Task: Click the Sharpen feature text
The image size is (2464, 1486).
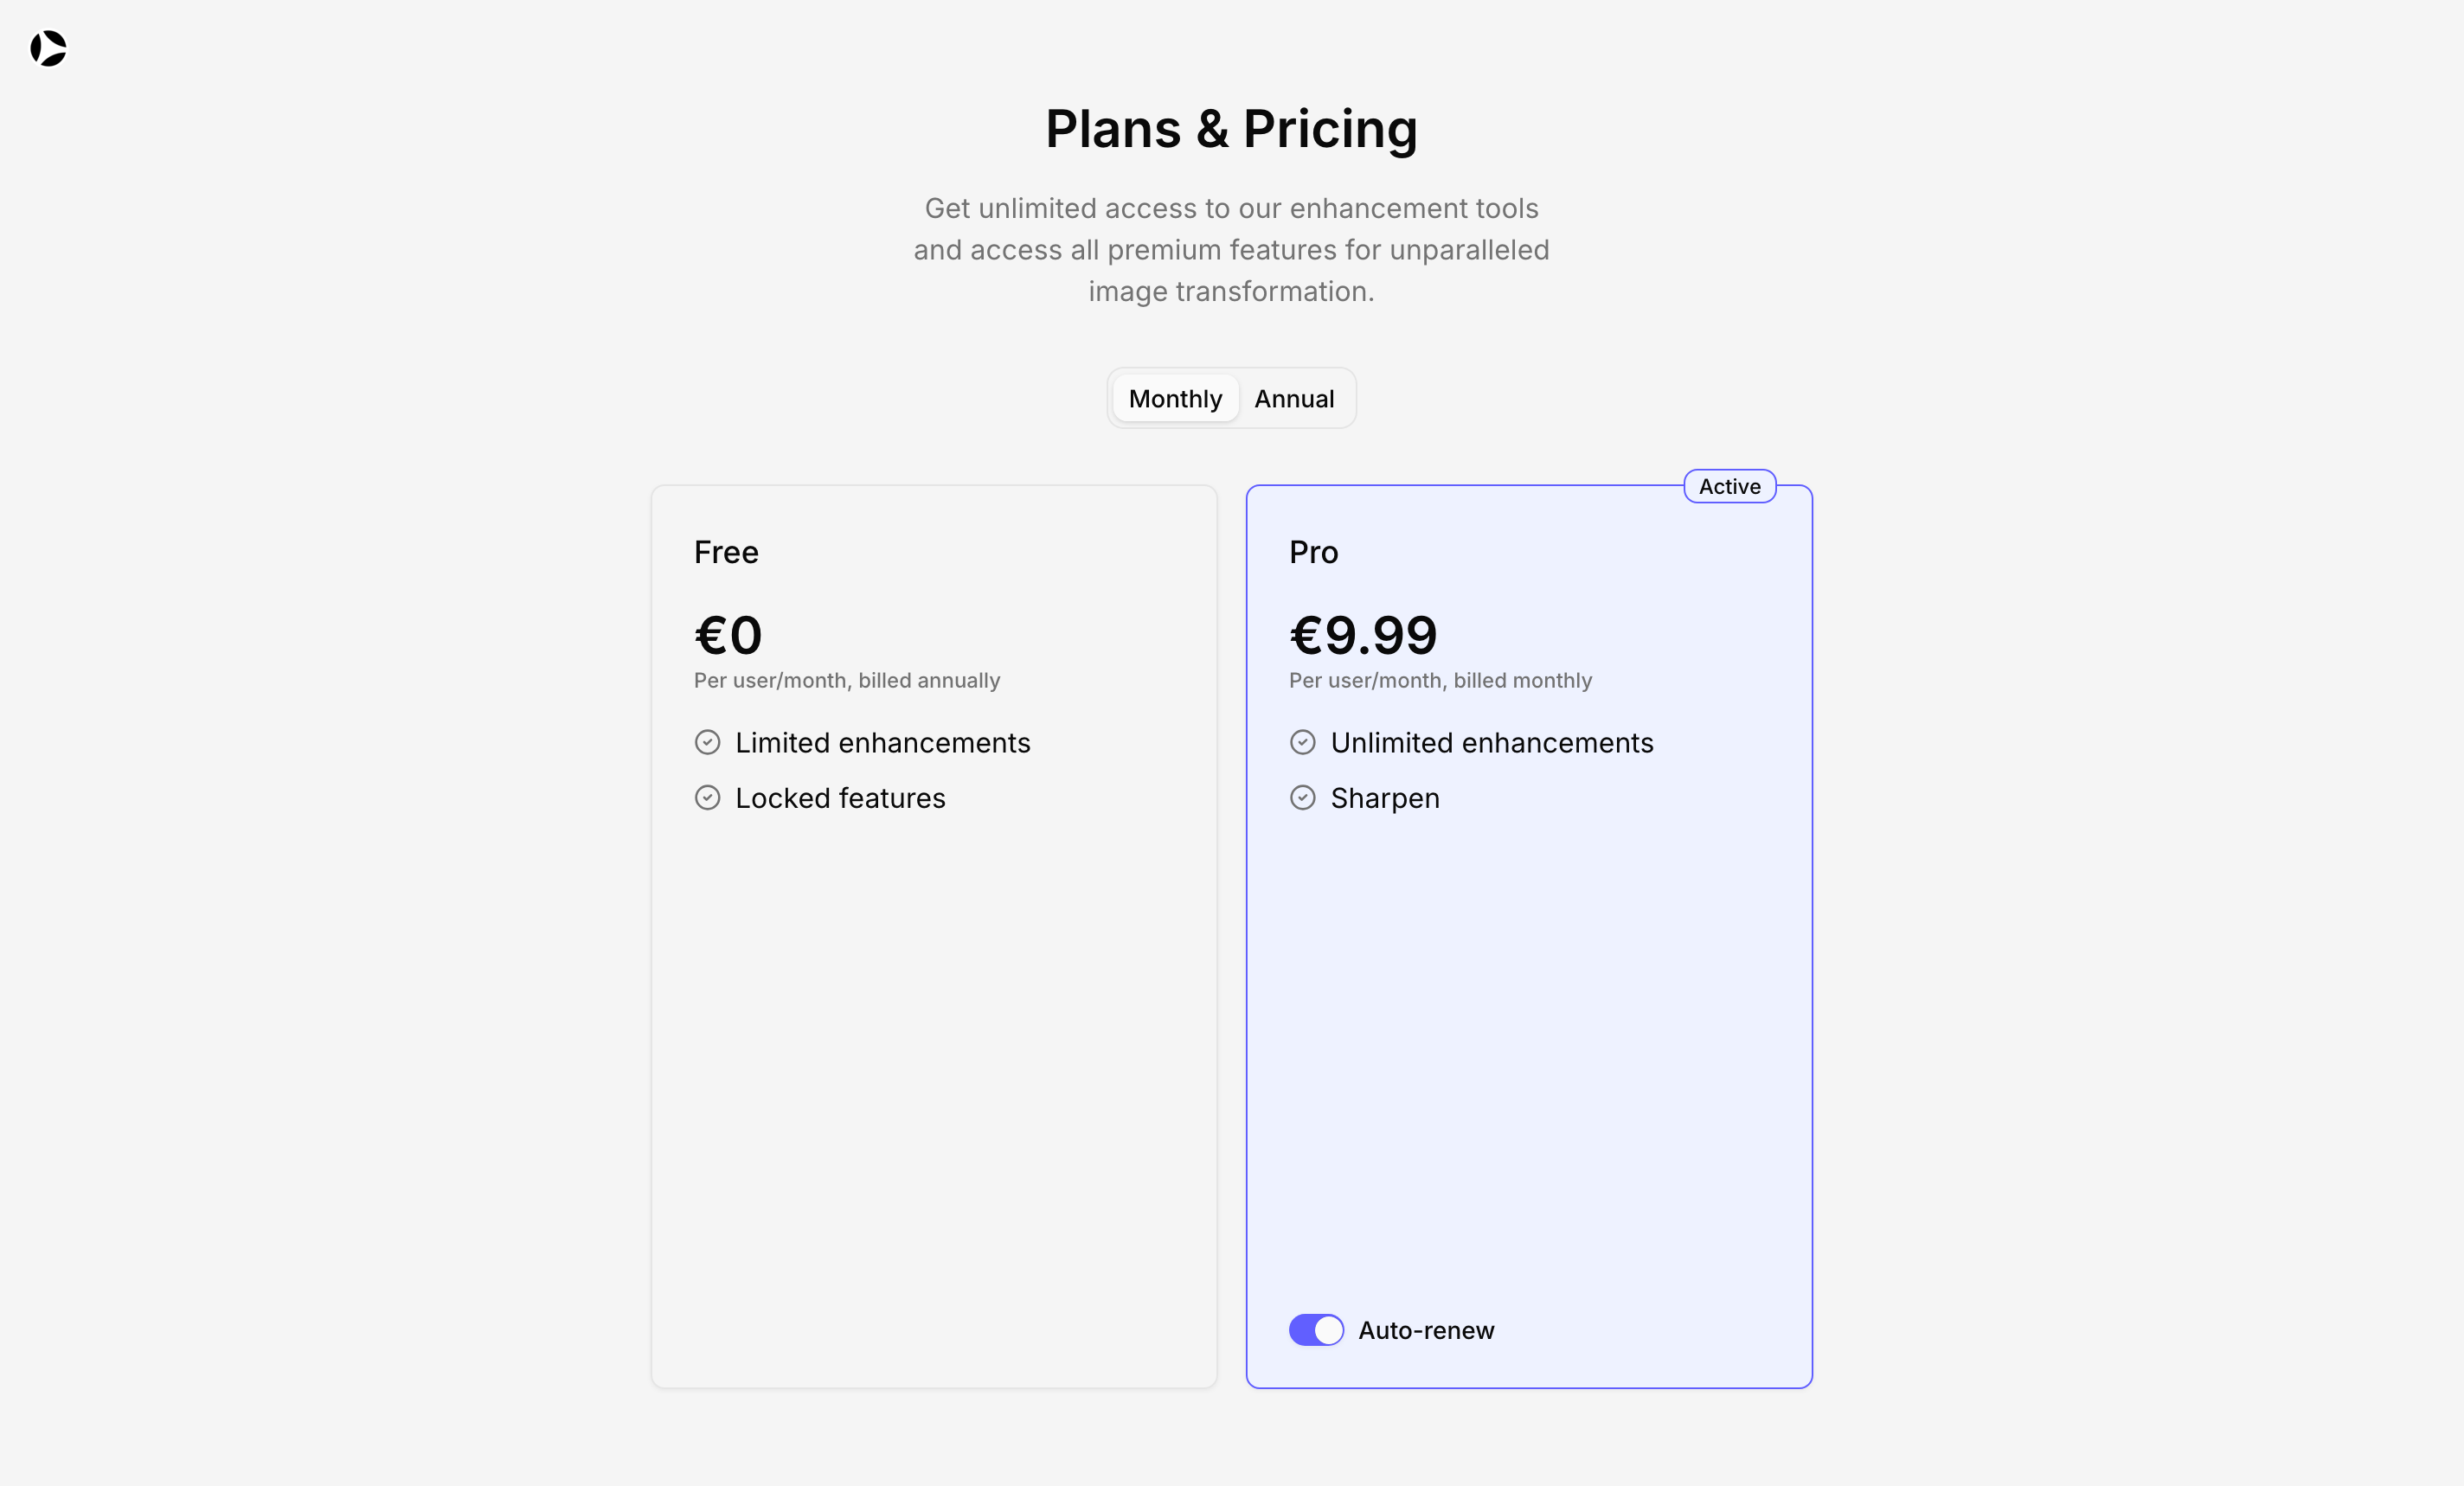Action: [x=1385, y=798]
